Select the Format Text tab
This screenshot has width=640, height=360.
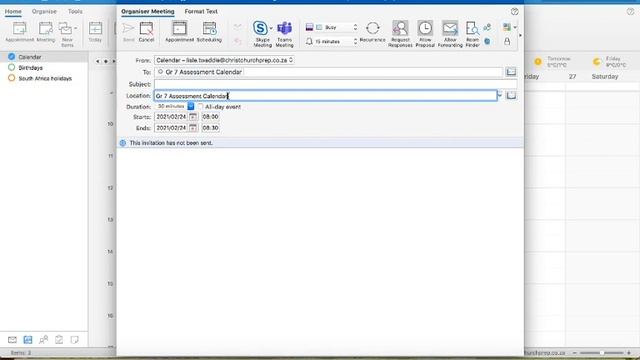[x=201, y=11]
